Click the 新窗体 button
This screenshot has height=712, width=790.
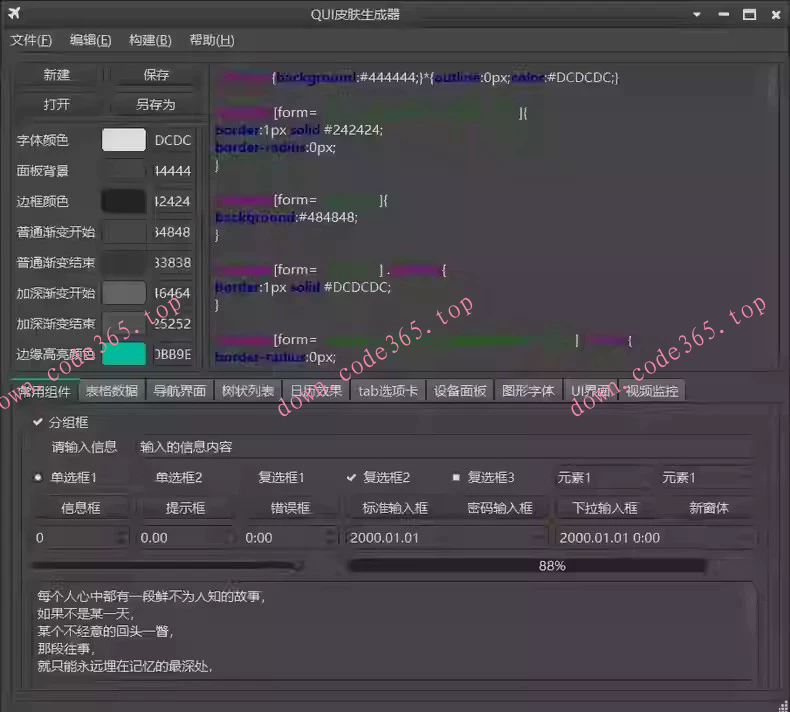pos(708,508)
